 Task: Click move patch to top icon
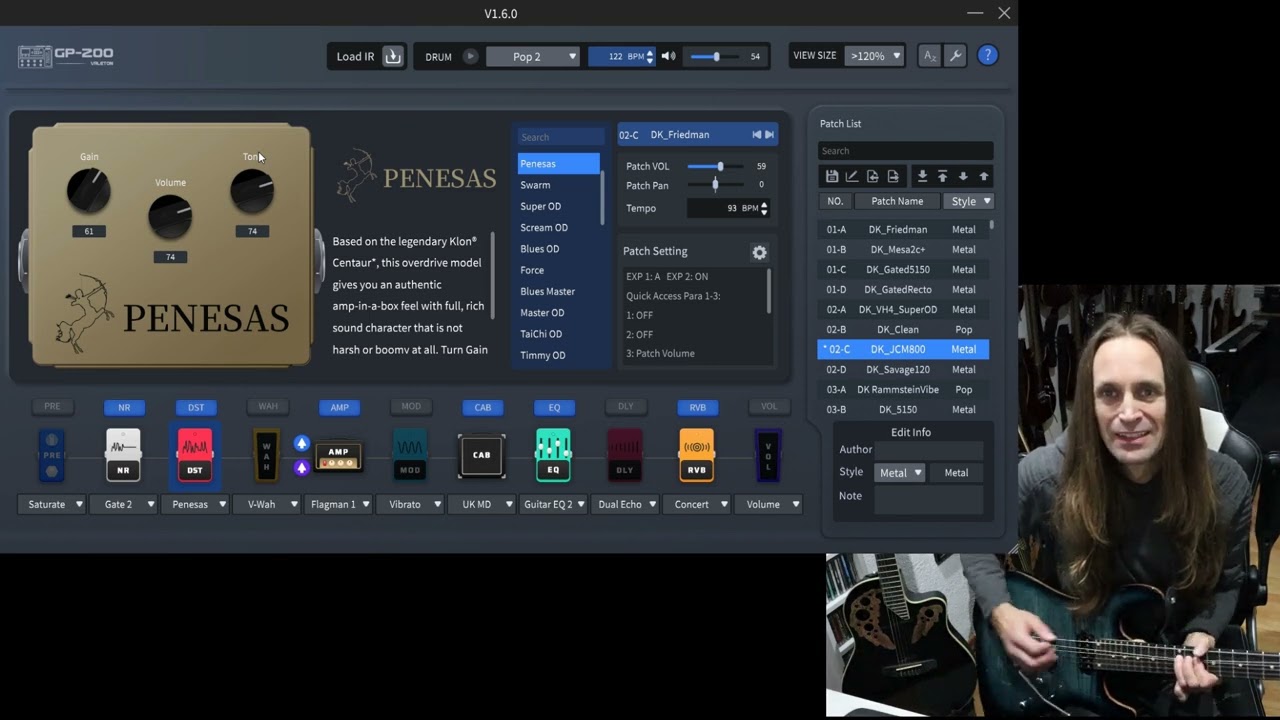coord(942,176)
